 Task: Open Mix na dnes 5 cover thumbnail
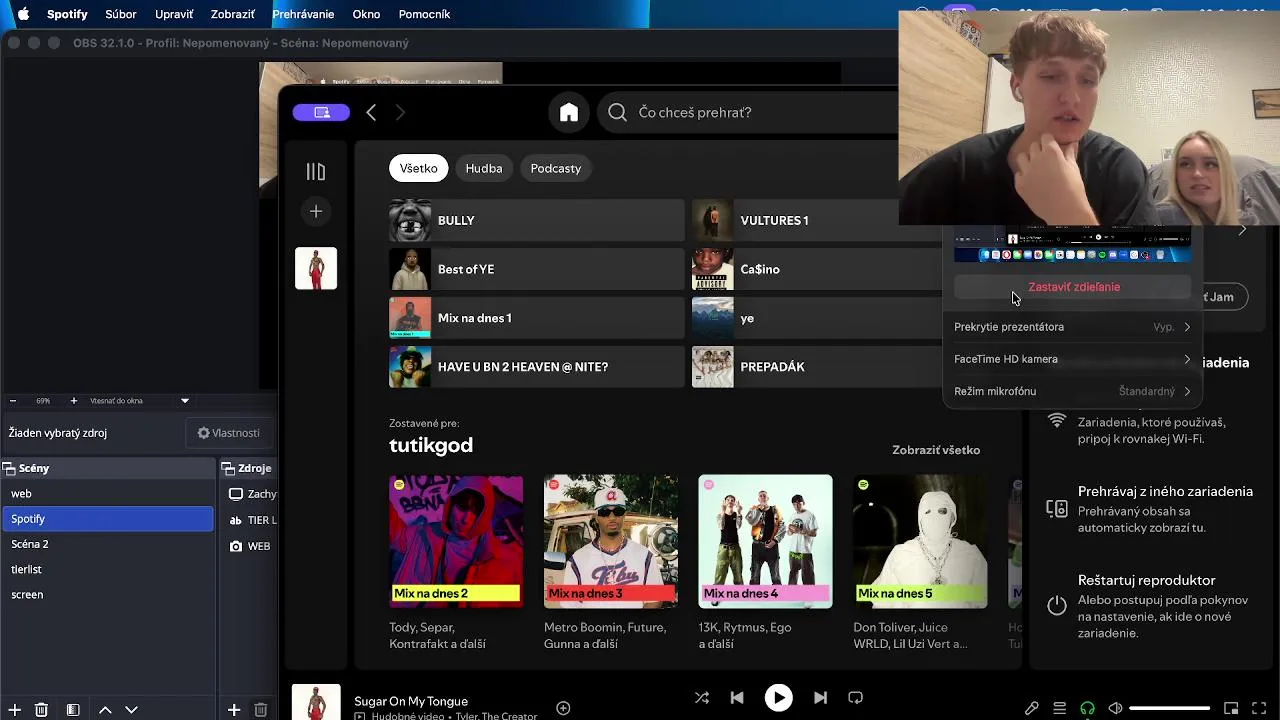pos(920,541)
